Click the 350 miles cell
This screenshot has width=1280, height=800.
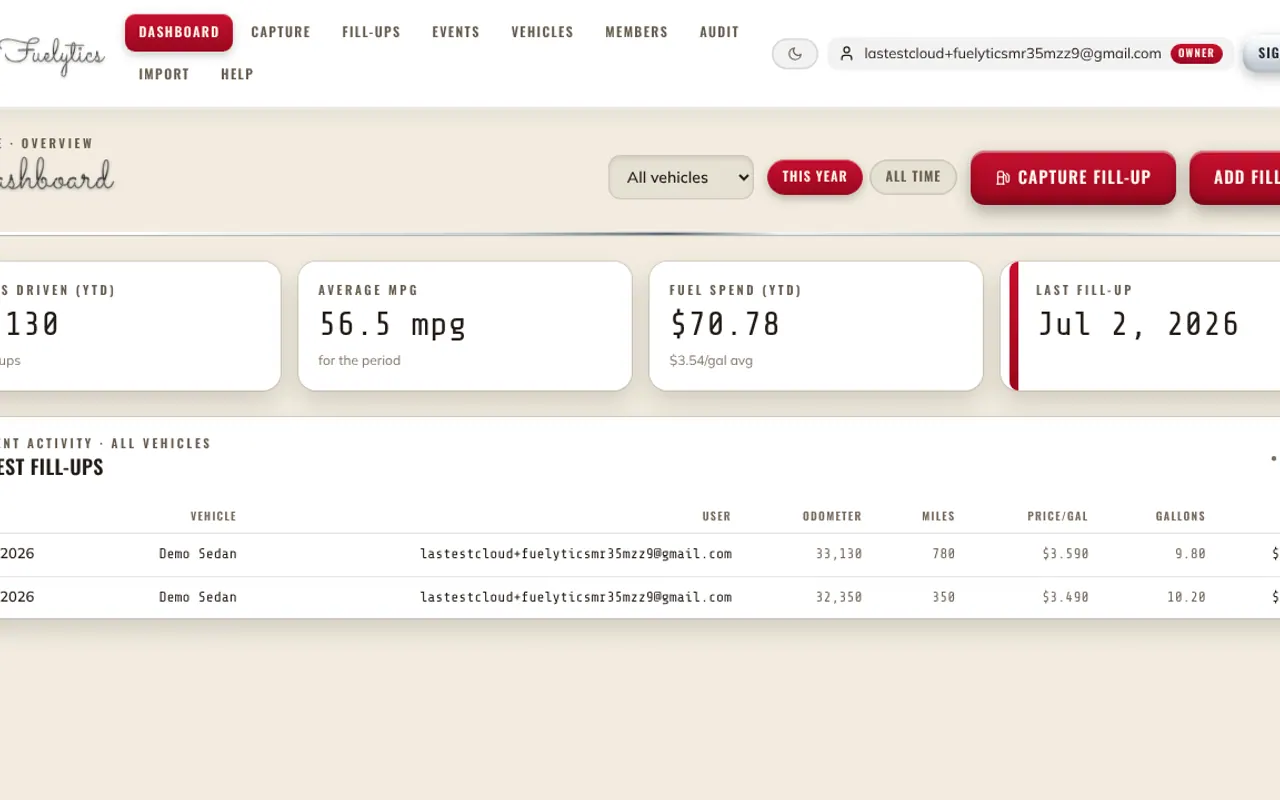944,597
